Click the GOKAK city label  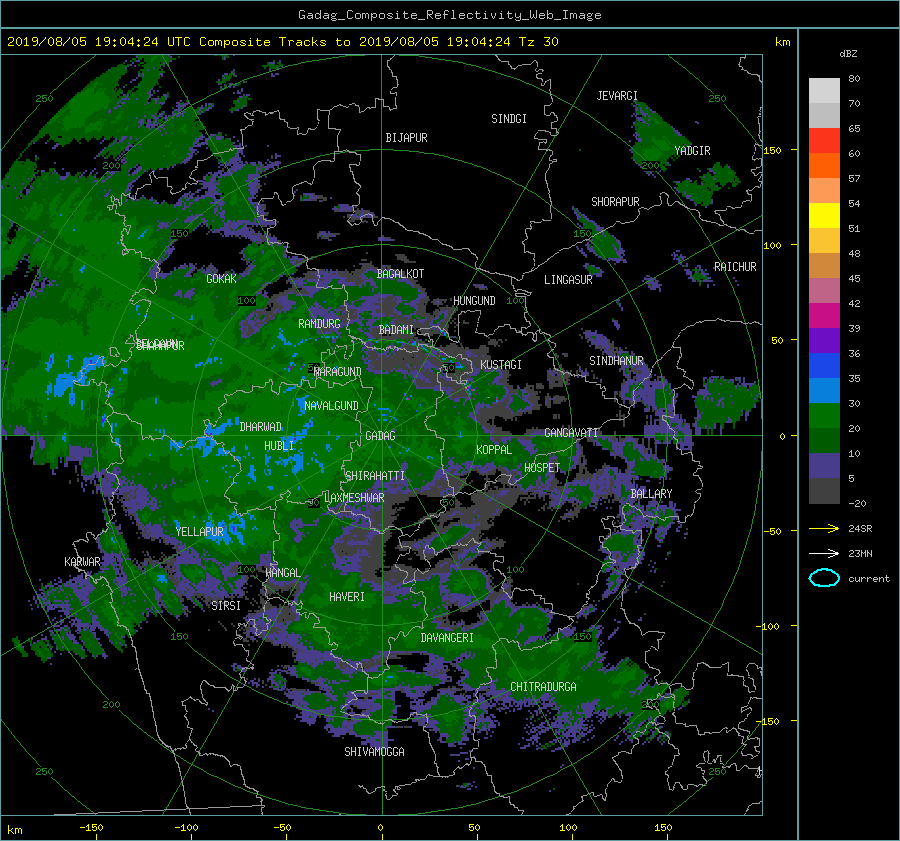click(x=221, y=279)
